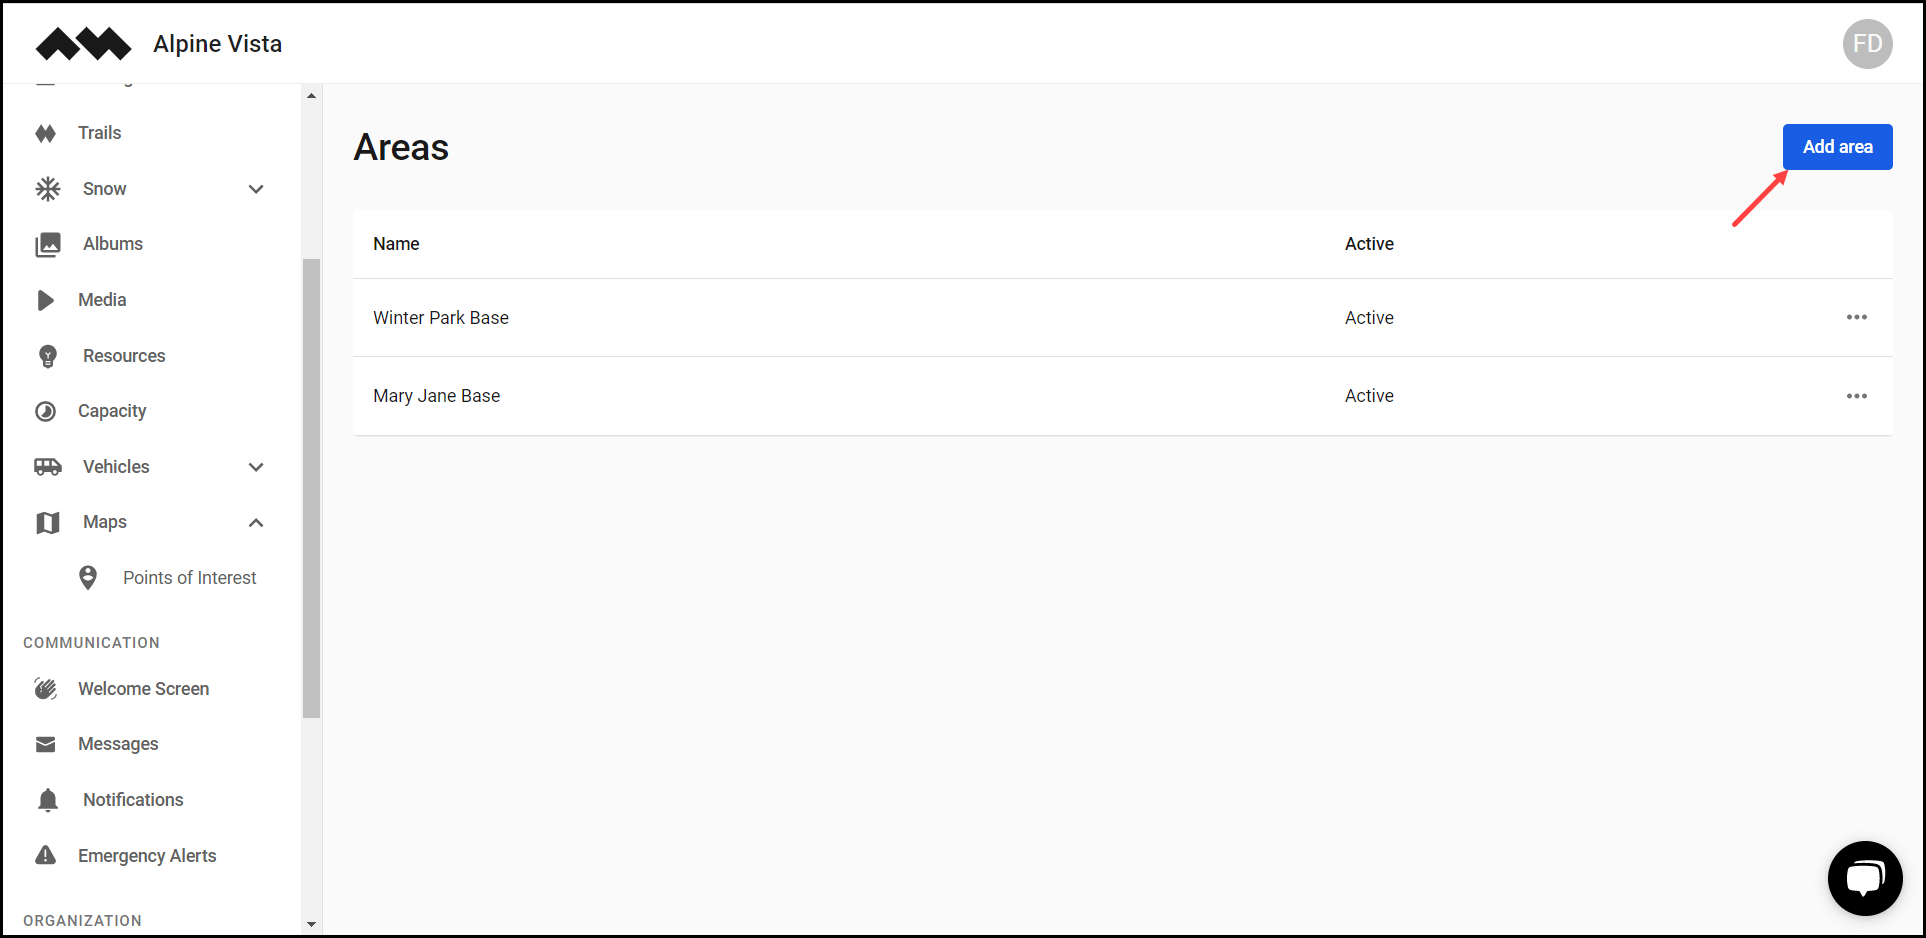
Task: Open the chat support bubble
Action: coord(1864,878)
